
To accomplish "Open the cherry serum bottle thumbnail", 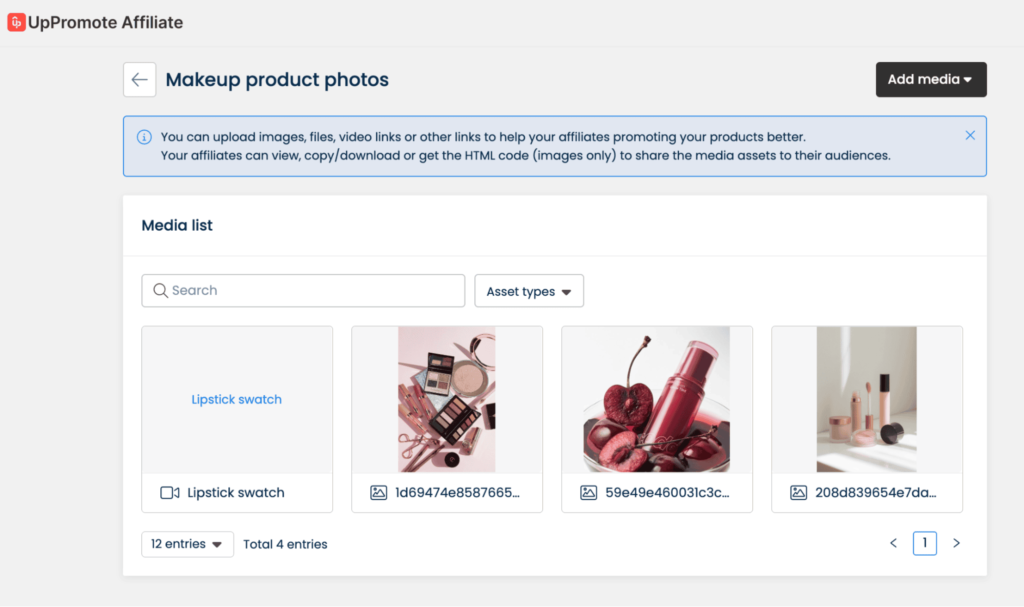I will (656, 398).
